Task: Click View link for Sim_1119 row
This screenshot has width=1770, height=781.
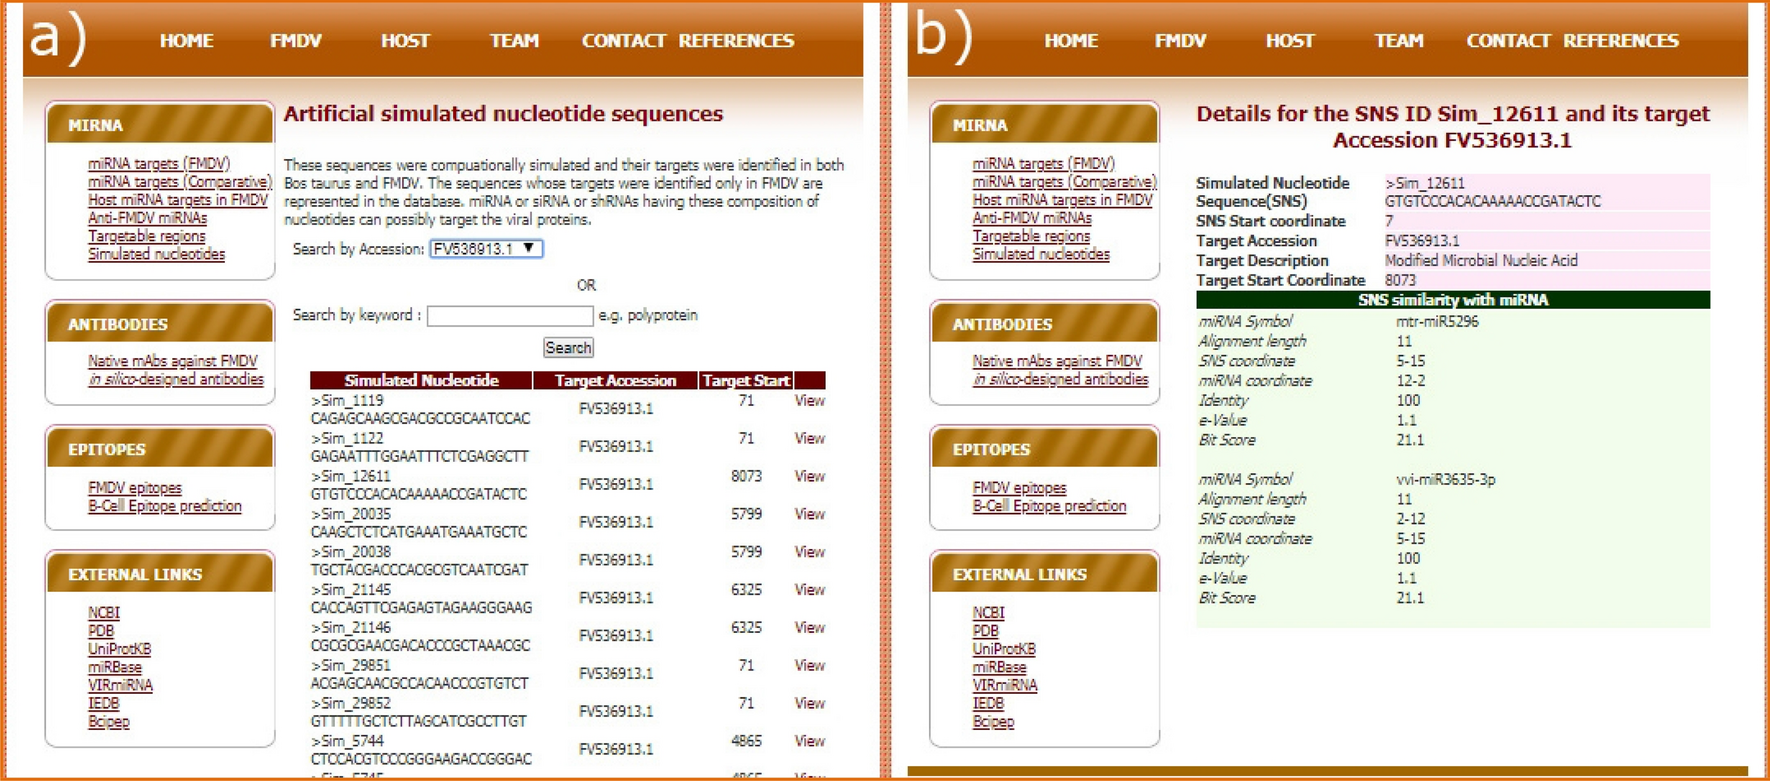Action: point(810,401)
